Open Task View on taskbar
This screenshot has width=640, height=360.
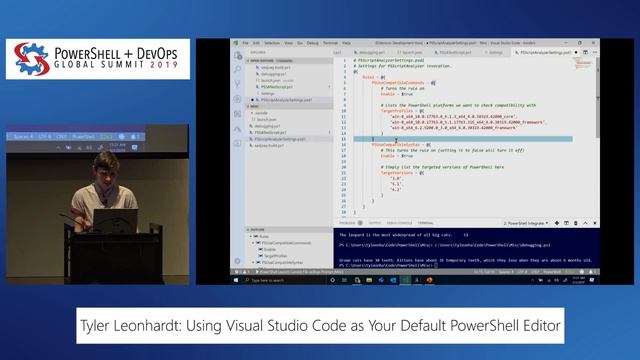click(x=344, y=280)
